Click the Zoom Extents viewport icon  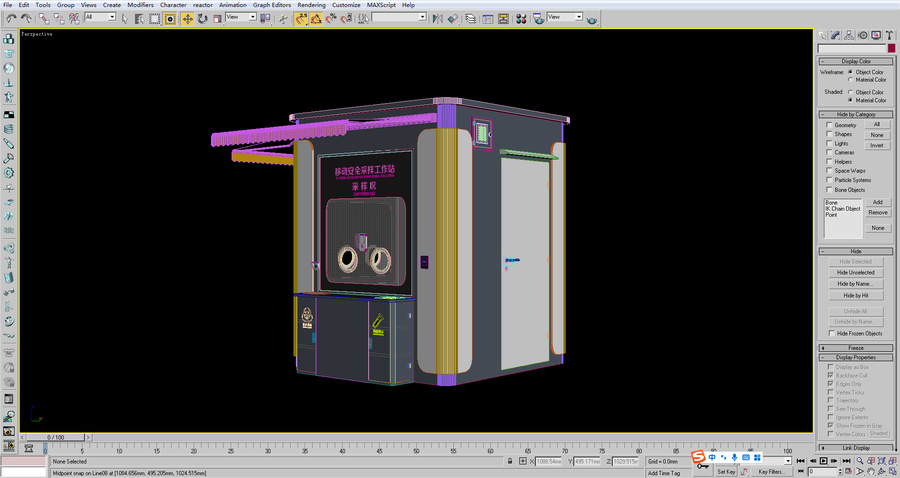click(x=882, y=461)
